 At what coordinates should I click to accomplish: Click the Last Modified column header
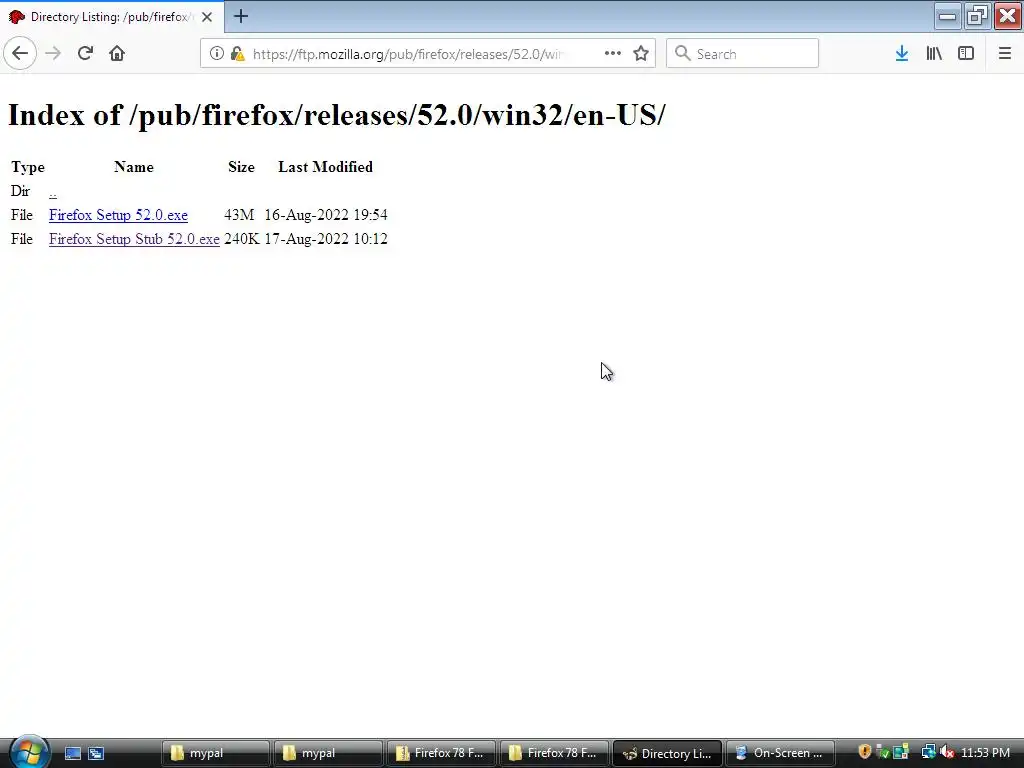pos(325,167)
